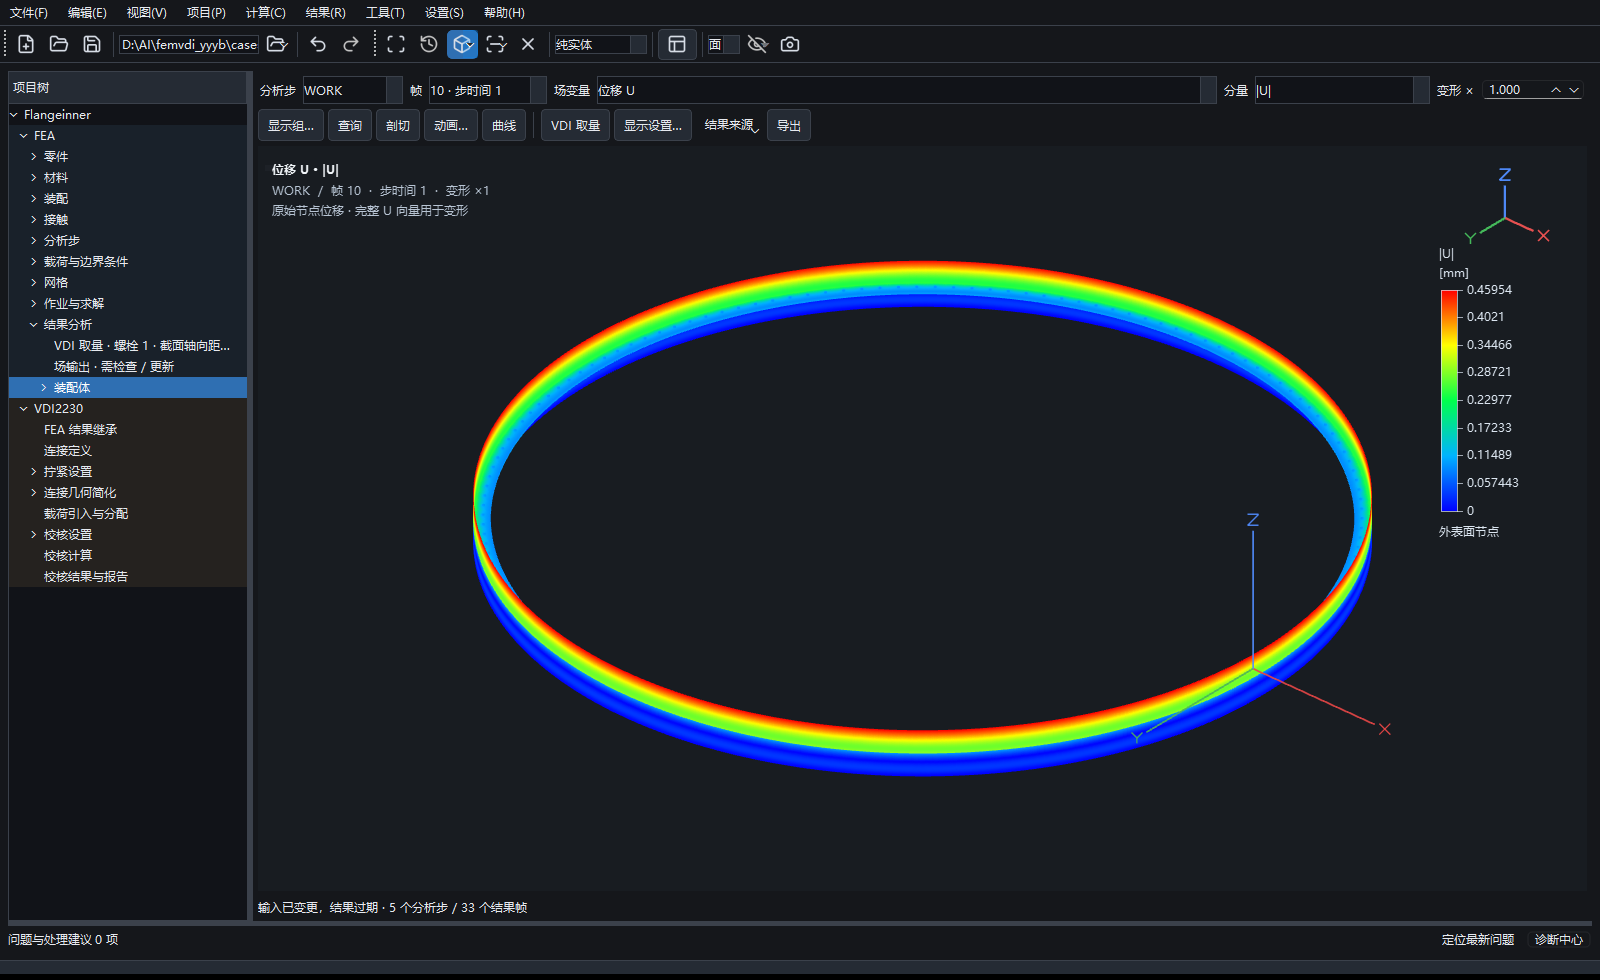Image resolution: width=1600 pixels, height=980 pixels.
Task: Click the X clear icon in toolbar
Action: tap(528, 44)
